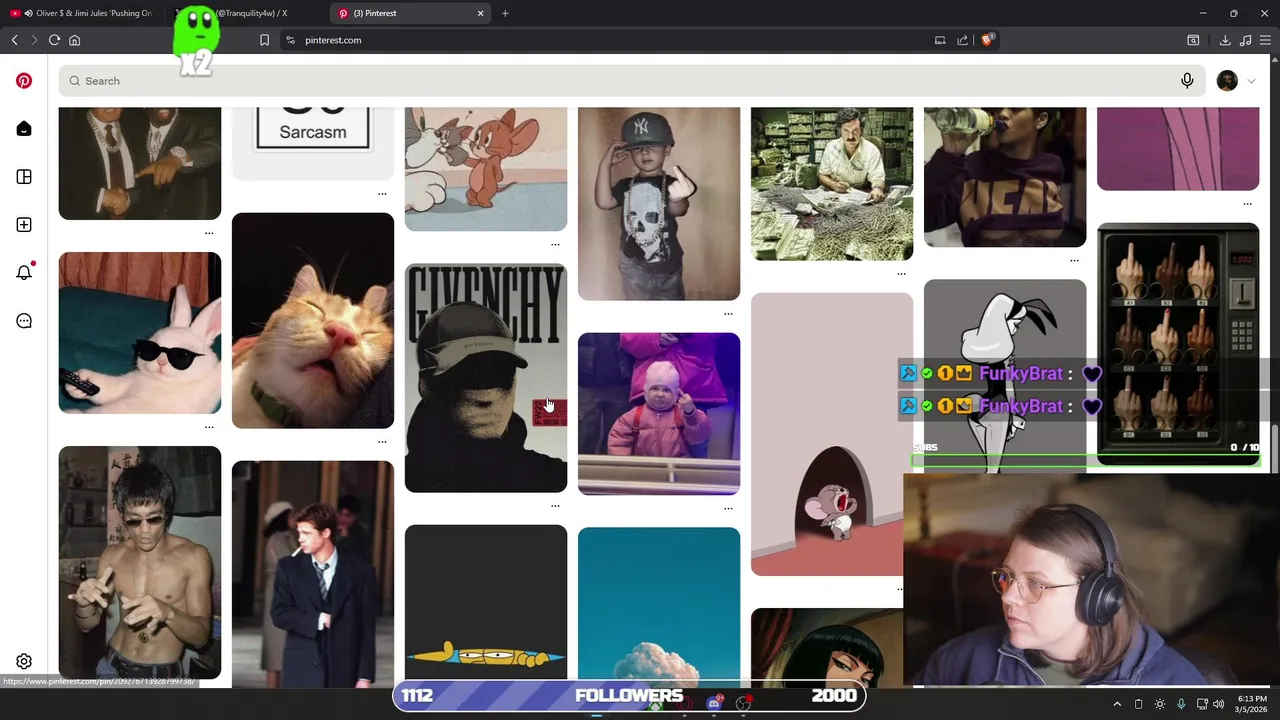Click the picture-in-picture icon in address bar
Screen dimensions: 1280x720
tap(940, 40)
